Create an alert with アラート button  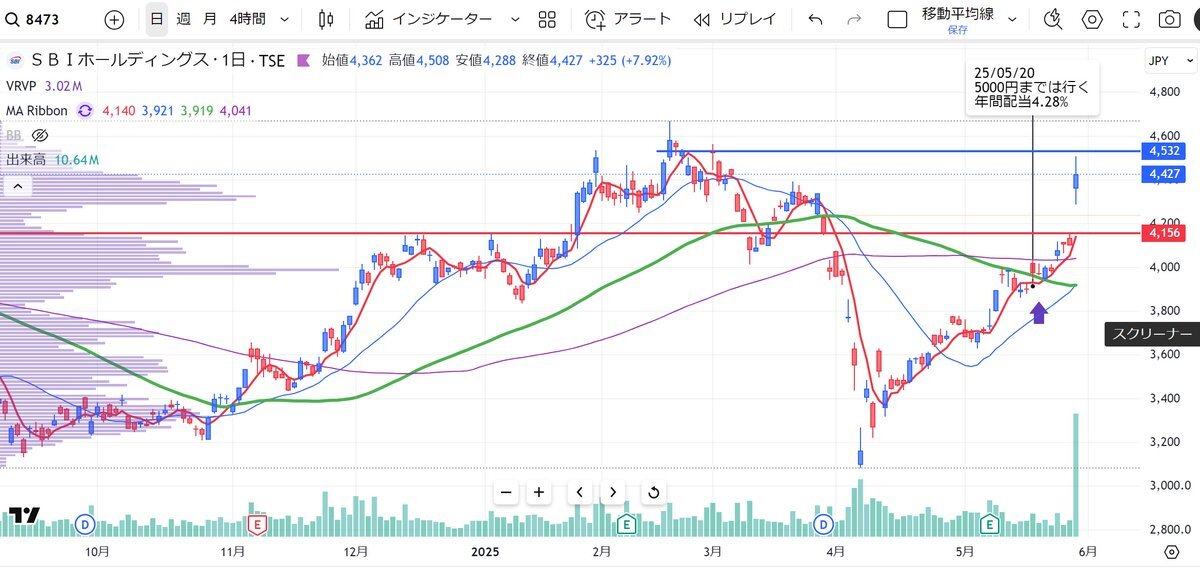[x=628, y=19]
